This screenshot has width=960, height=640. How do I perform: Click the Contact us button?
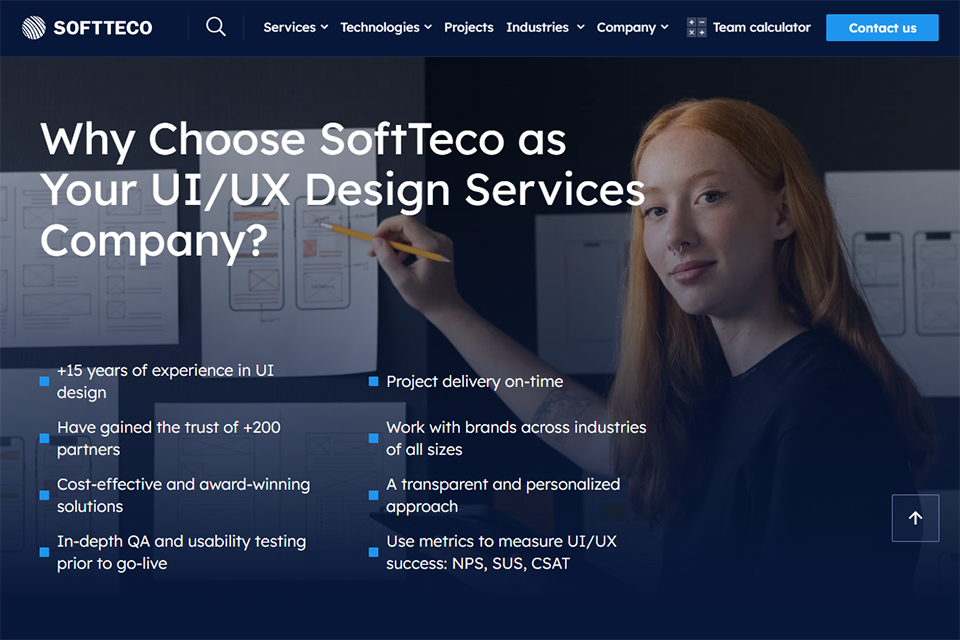click(x=882, y=28)
